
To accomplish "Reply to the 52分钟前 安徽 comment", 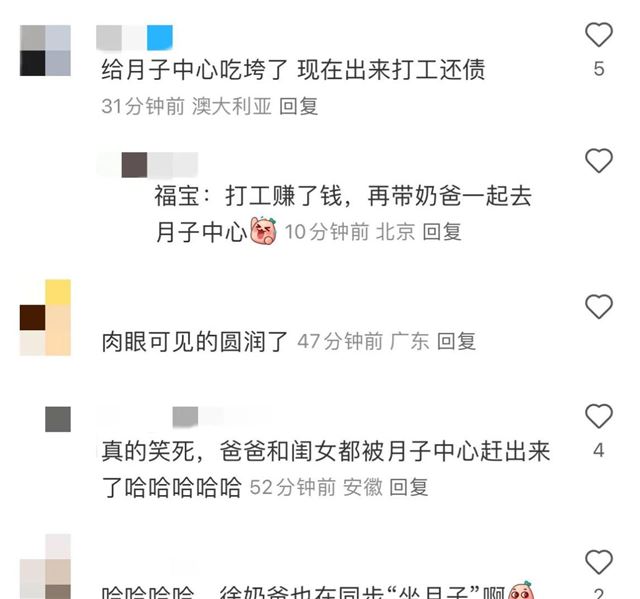I will 409,487.
